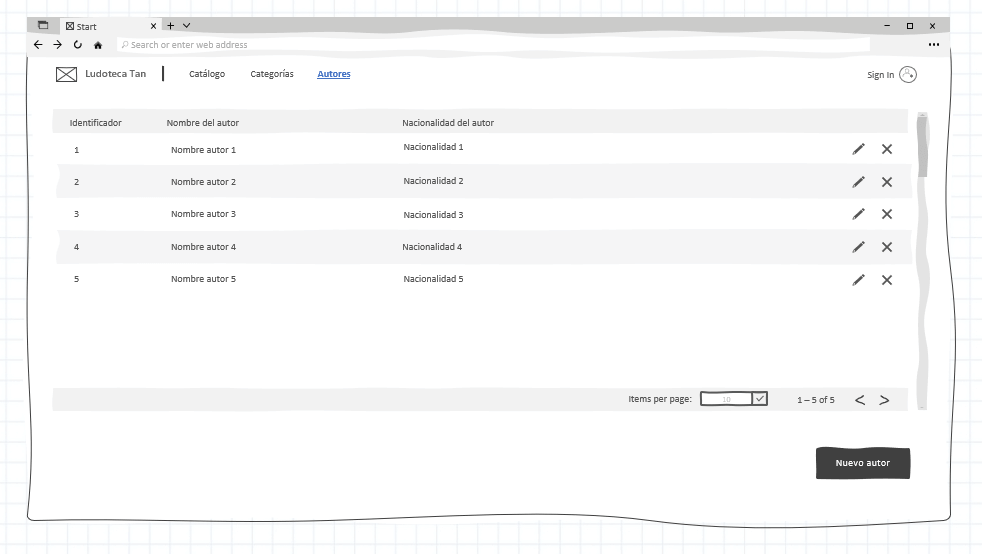Screen dimensions: 982x554
Task: Click the web address search field
Action: [490, 45]
